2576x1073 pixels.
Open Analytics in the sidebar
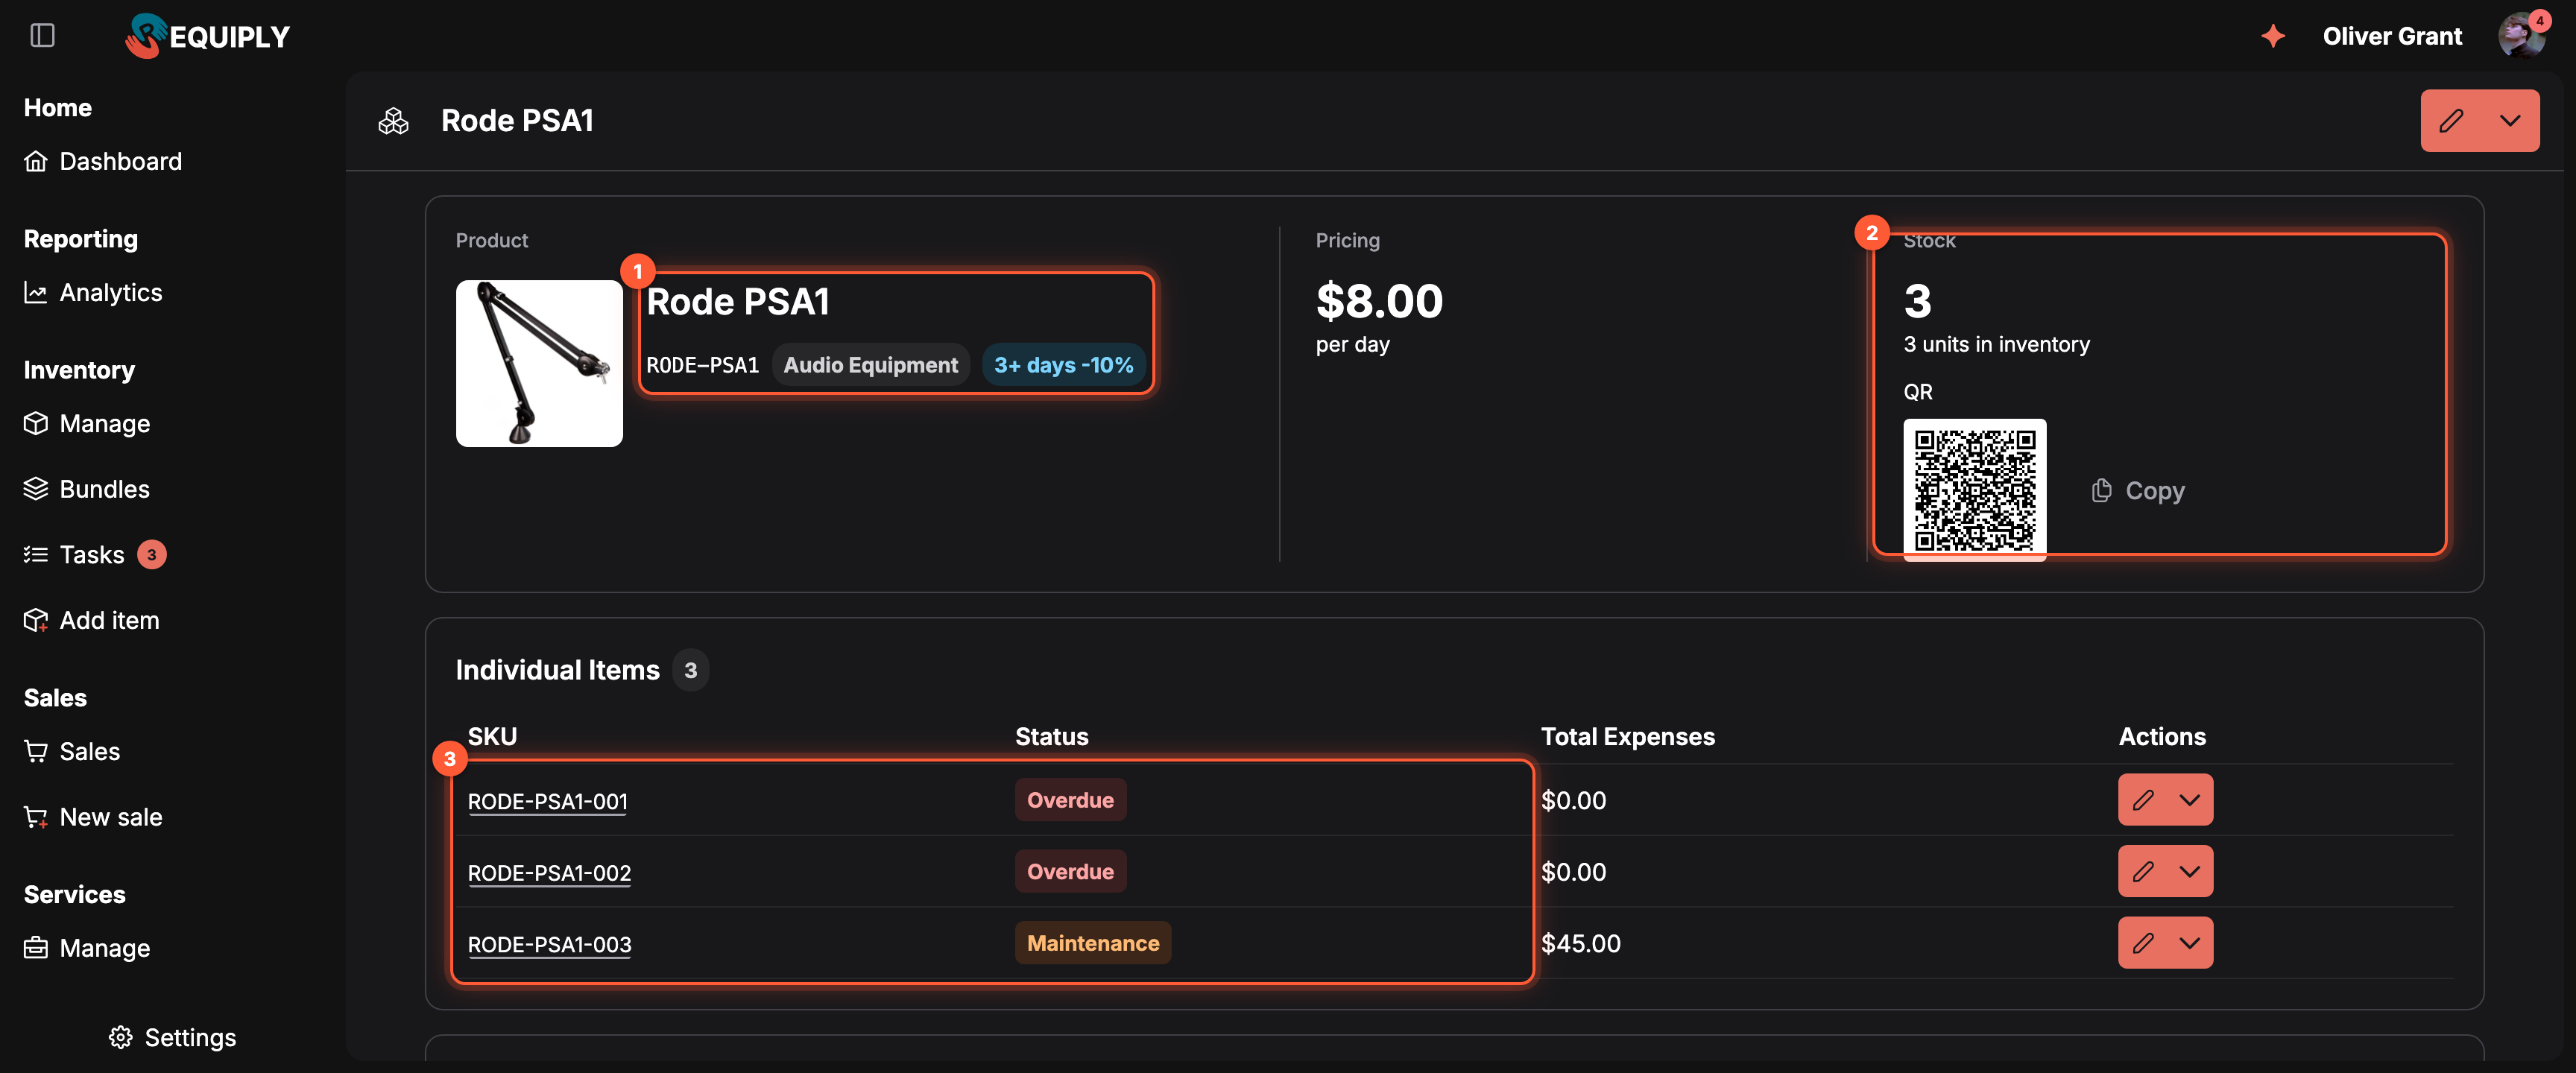click(x=93, y=292)
